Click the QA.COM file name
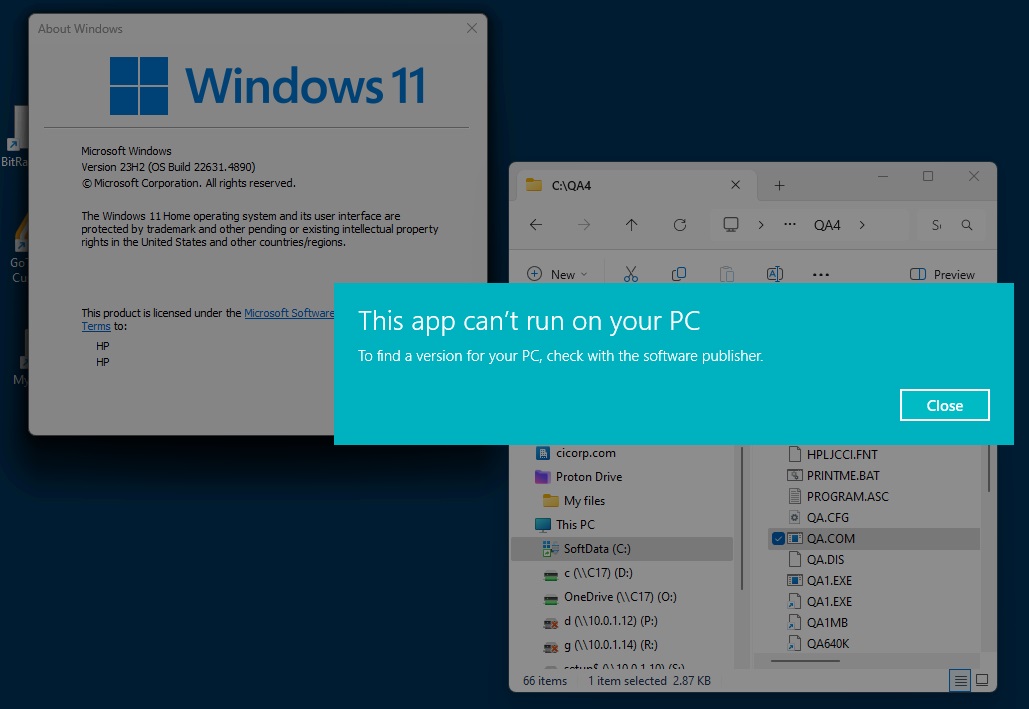1029x709 pixels. click(x=831, y=538)
